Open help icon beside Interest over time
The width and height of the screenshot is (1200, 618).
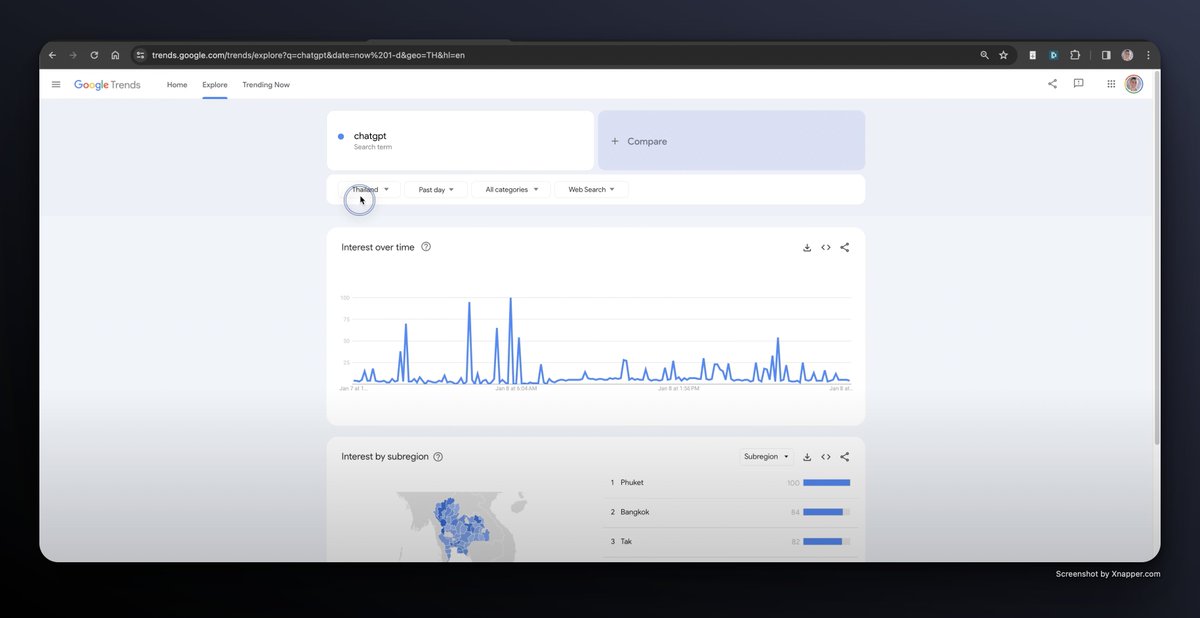click(426, 247)
